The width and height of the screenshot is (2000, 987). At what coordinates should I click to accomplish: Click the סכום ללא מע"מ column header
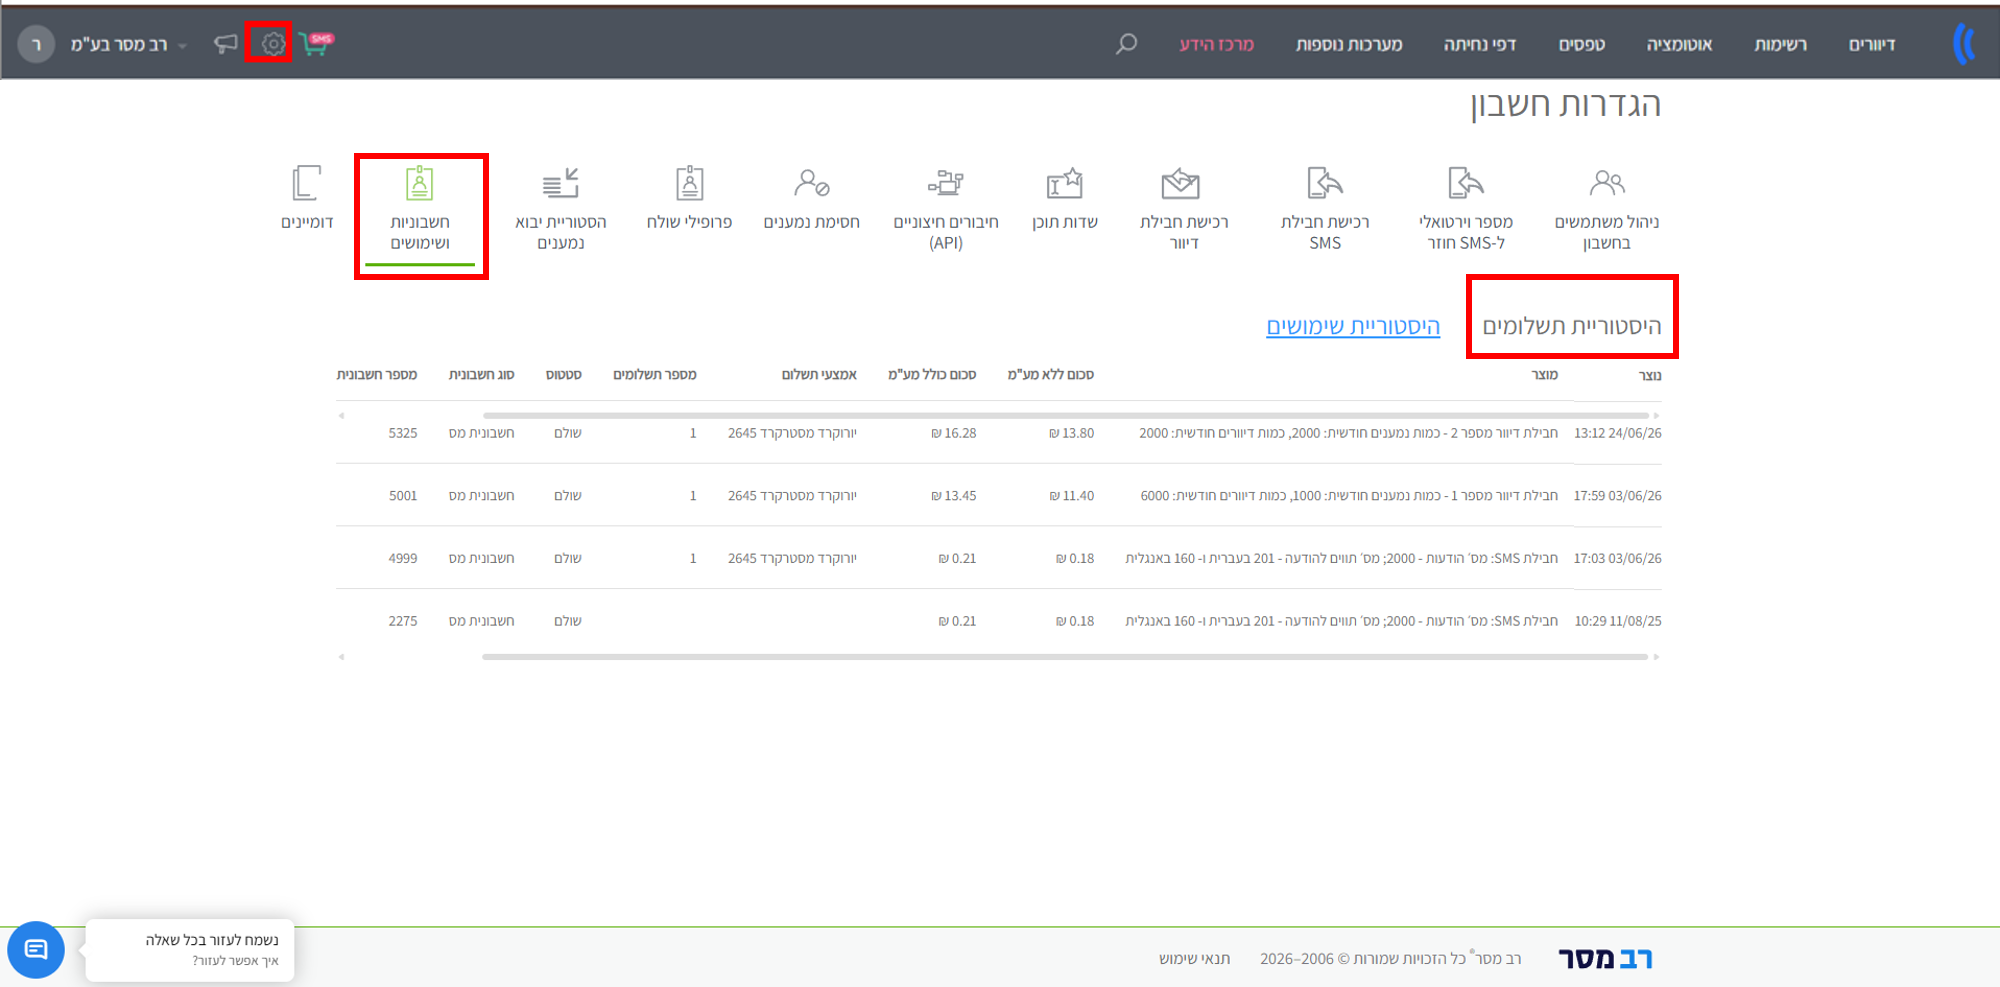[1051, 375]
